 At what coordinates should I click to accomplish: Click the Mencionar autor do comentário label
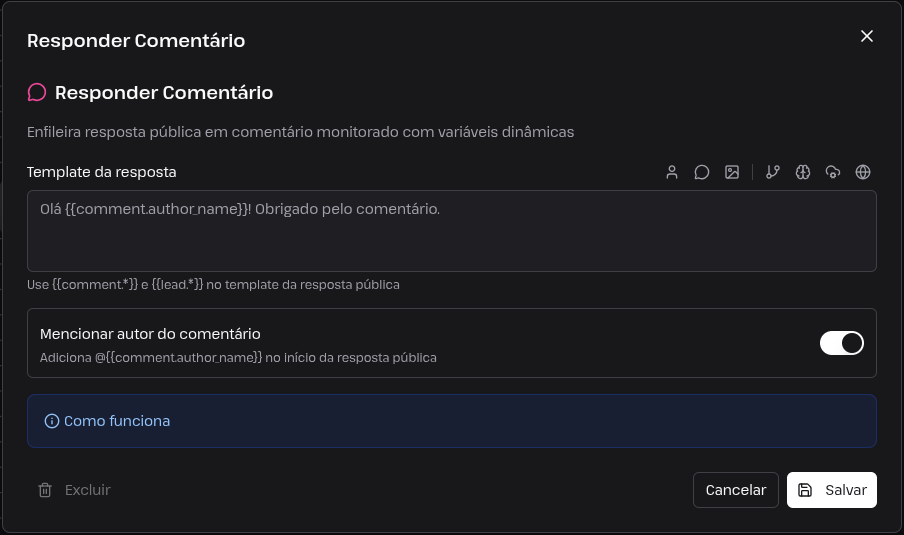coord(150,334)
